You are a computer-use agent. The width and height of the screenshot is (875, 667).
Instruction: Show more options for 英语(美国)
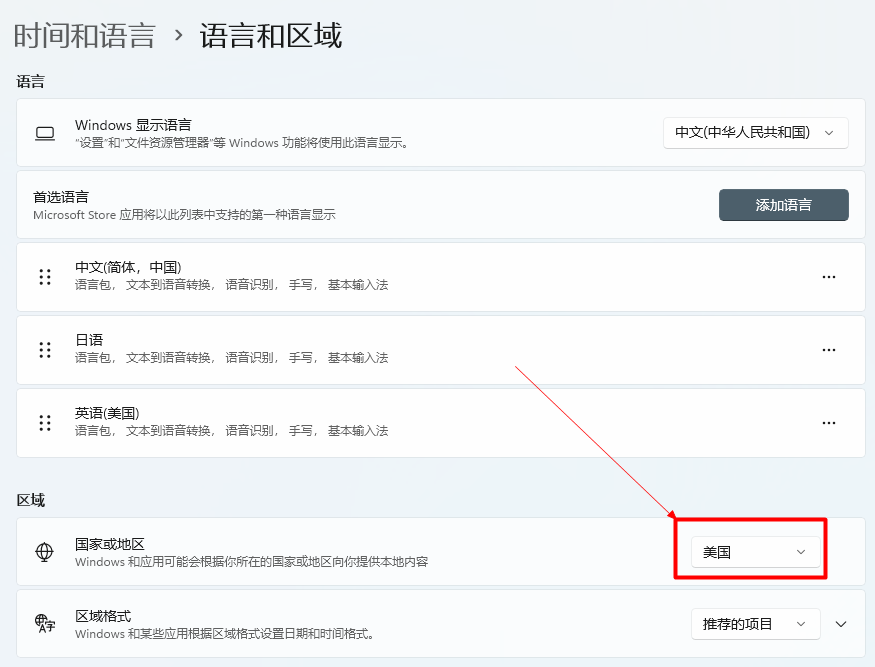click(828, 423)
